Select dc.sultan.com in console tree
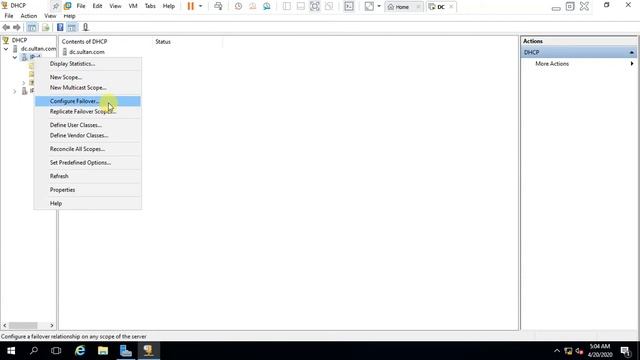640x360 pixels. 34,49
